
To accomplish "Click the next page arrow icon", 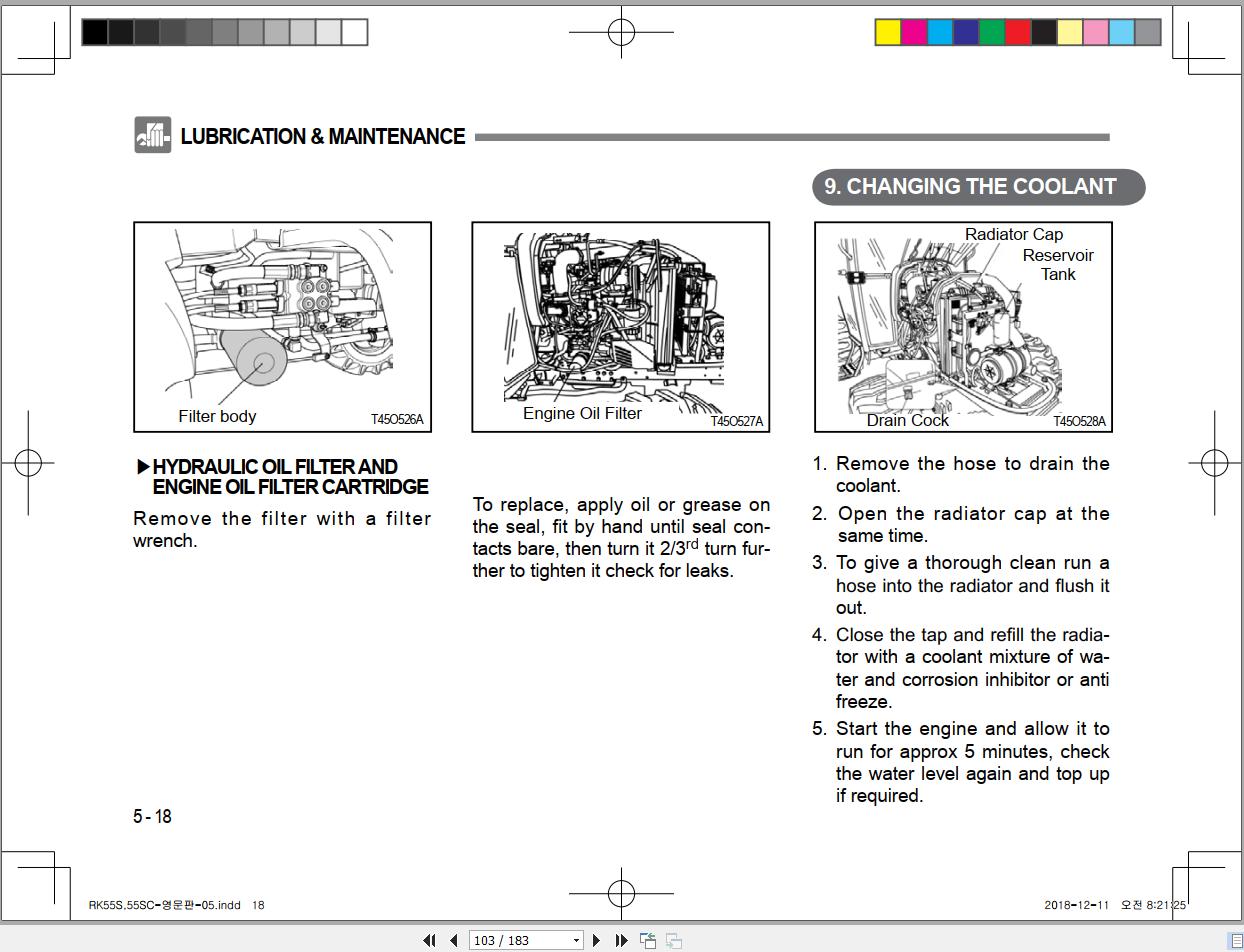I will pos(597,940).
